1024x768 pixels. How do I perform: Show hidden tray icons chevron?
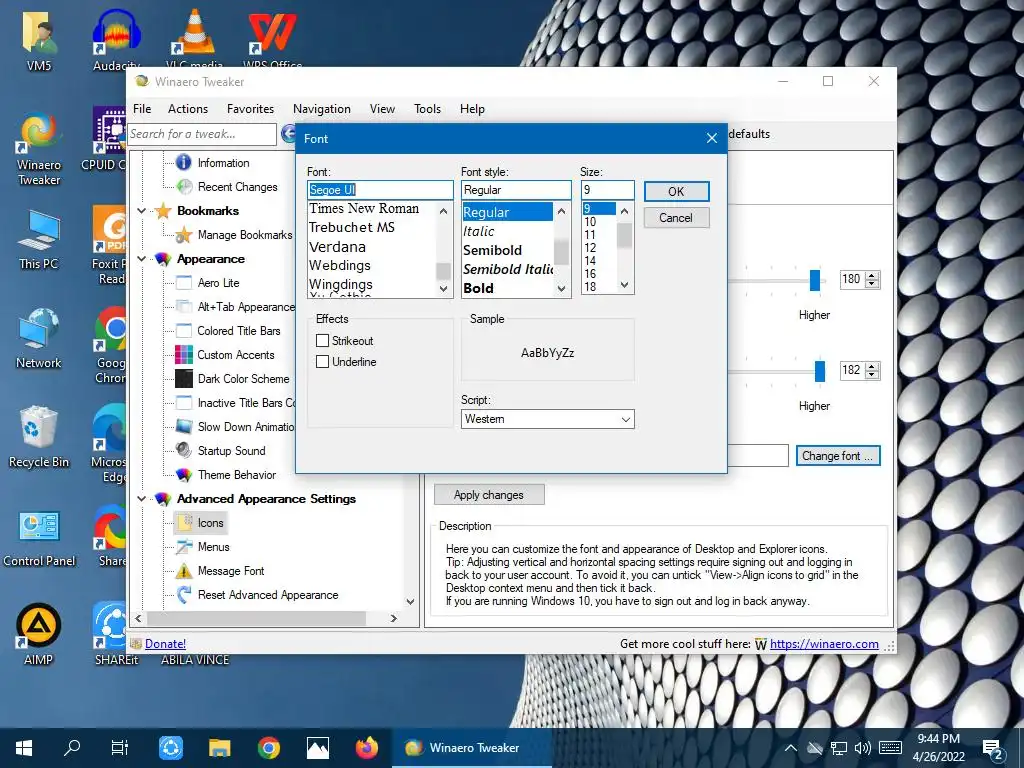tap(790, 748)
